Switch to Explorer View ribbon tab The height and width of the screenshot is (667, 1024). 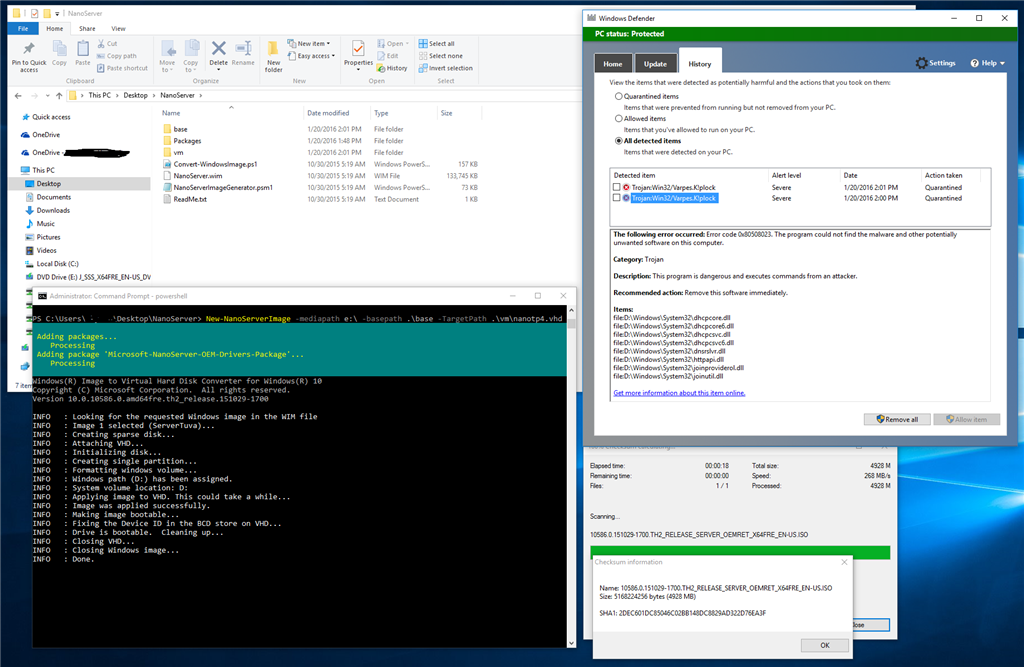point(118,29)
